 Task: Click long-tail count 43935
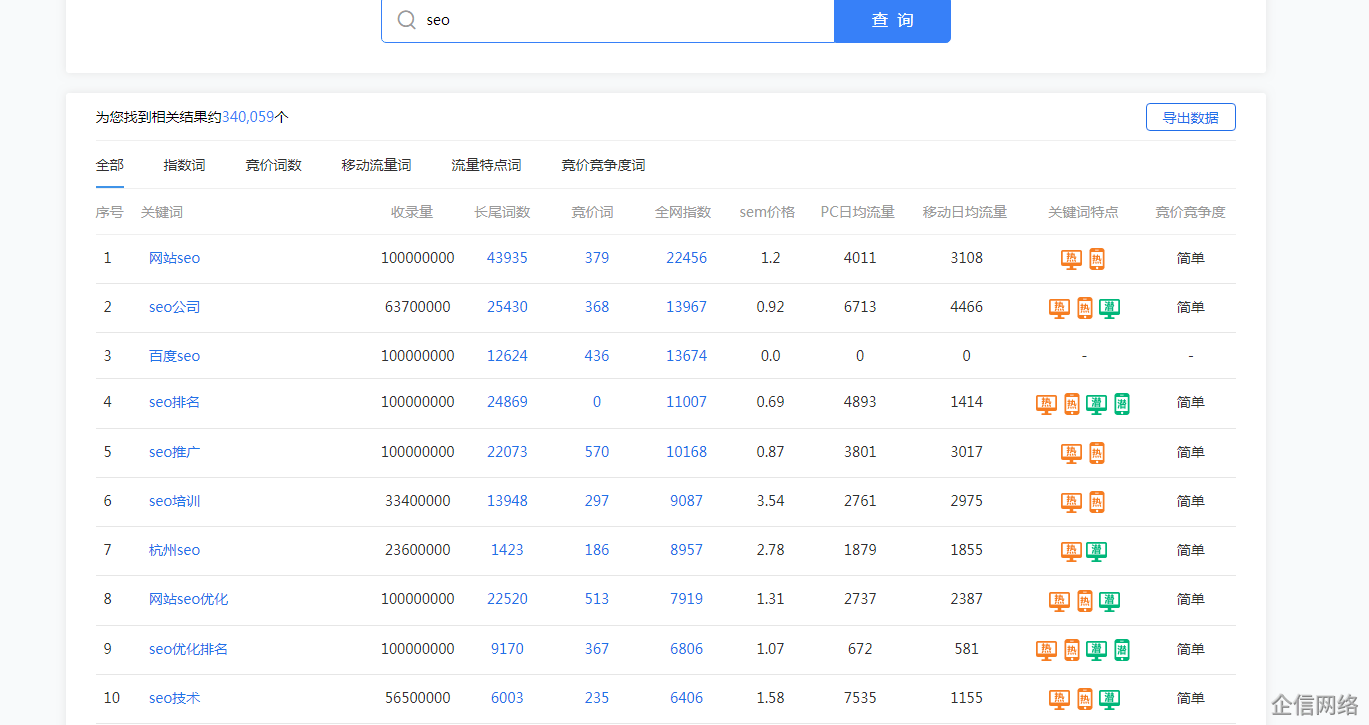click(507, 258)
